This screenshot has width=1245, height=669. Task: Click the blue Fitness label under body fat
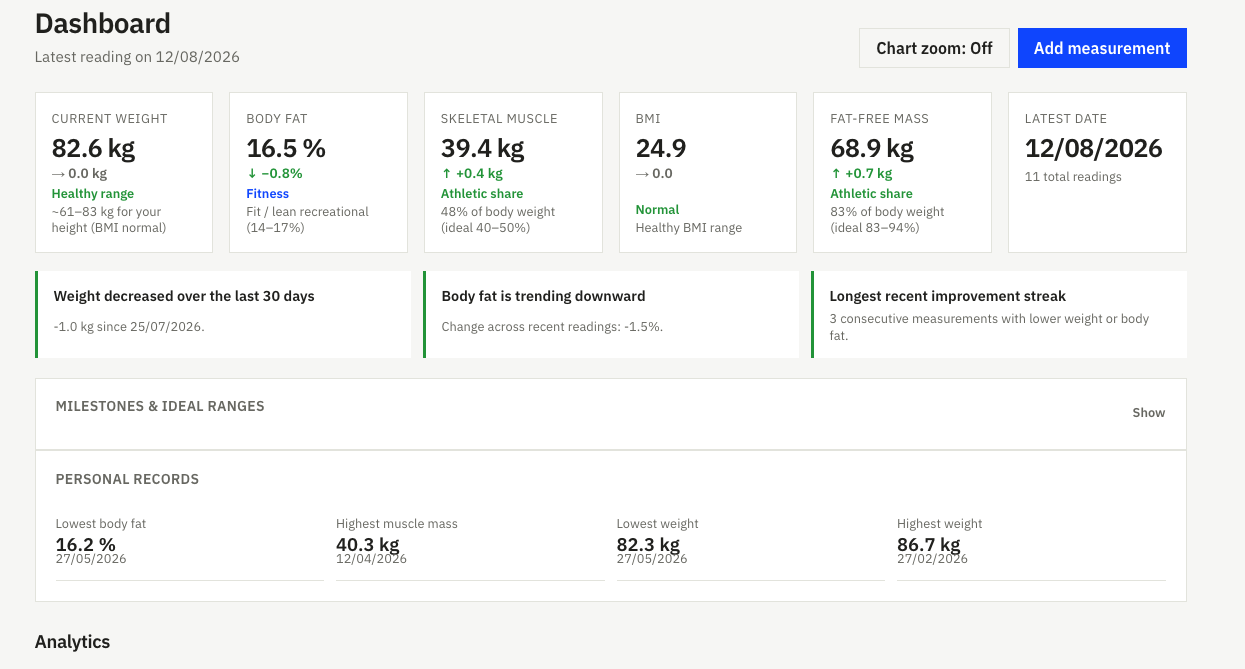coord(267,194)
